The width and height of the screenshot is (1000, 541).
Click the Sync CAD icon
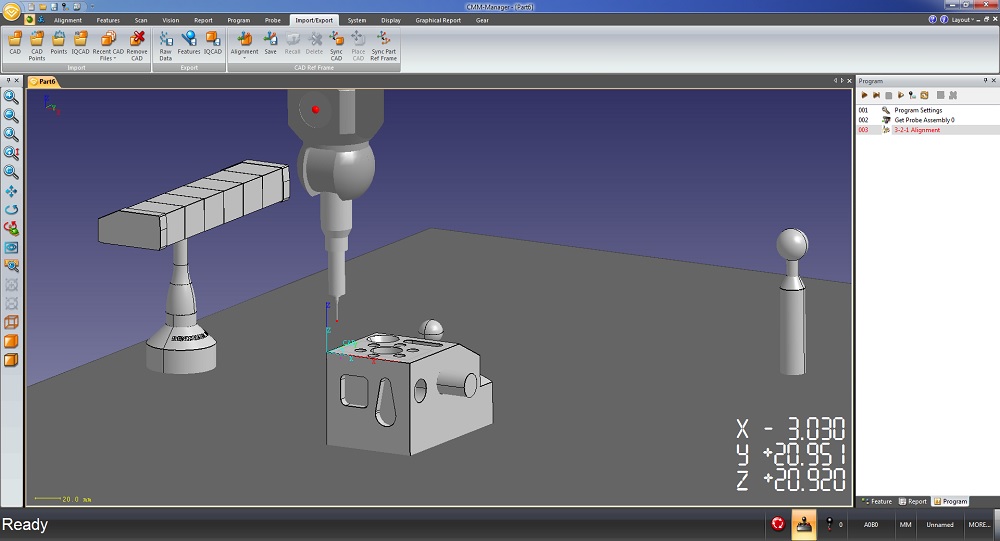[x=336, y=41]
